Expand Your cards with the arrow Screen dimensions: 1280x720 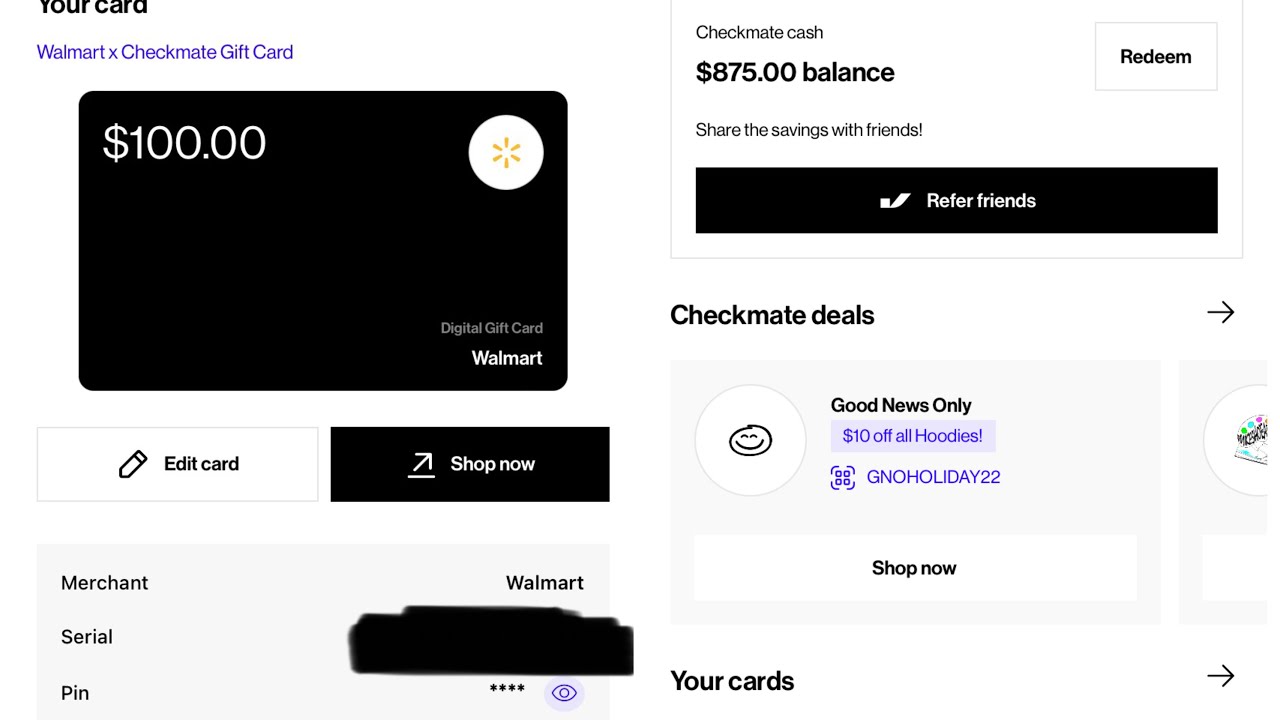1220,676
